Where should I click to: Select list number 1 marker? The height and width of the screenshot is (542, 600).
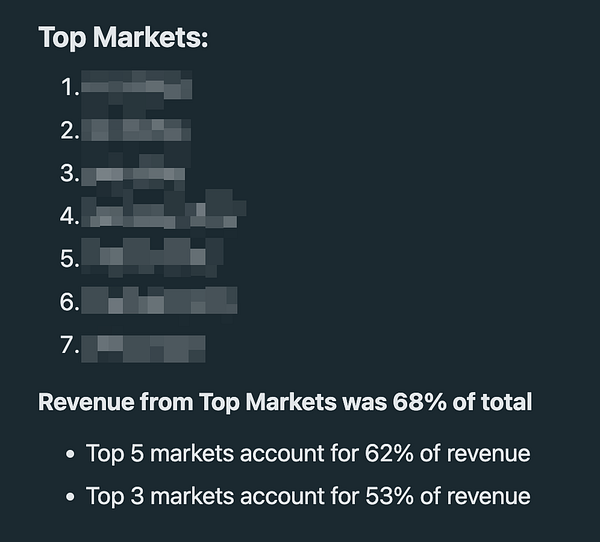(70, 87)
